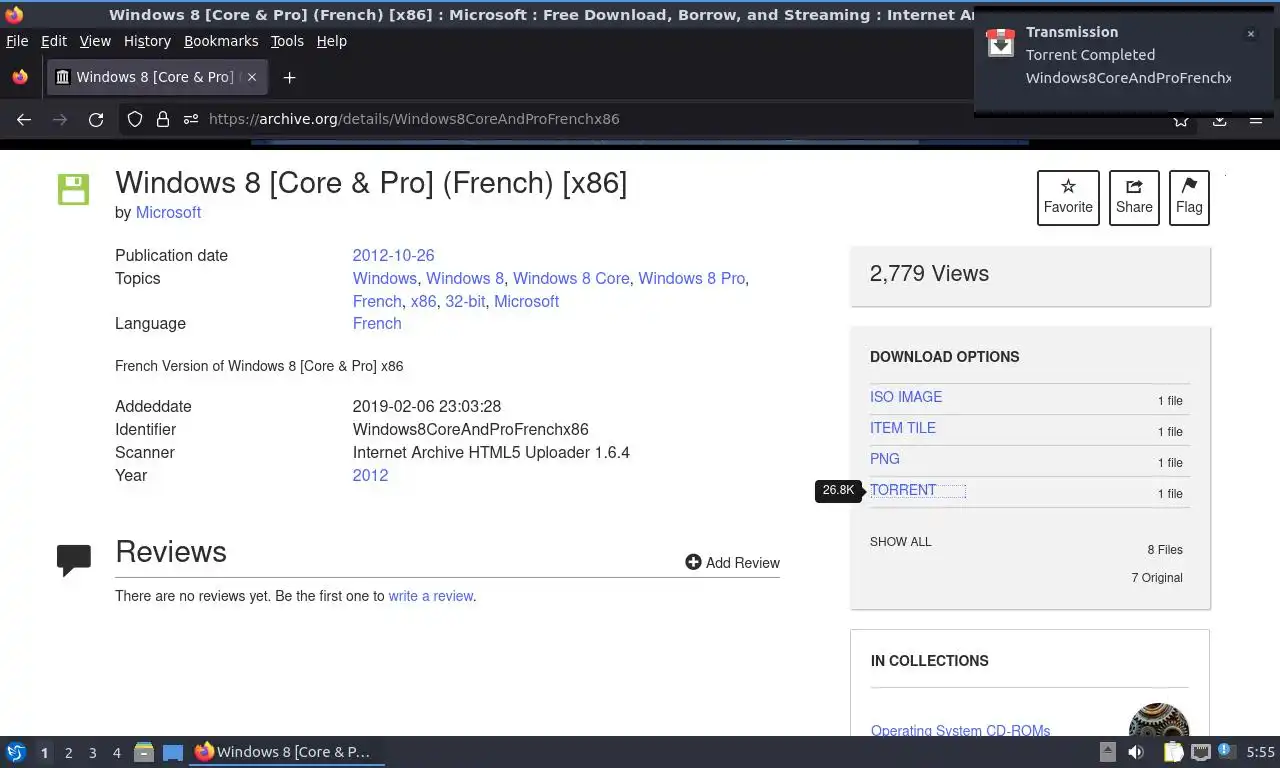Click Add Review
The height and width of the screenshot is (768, 1280).
(732, 563)
